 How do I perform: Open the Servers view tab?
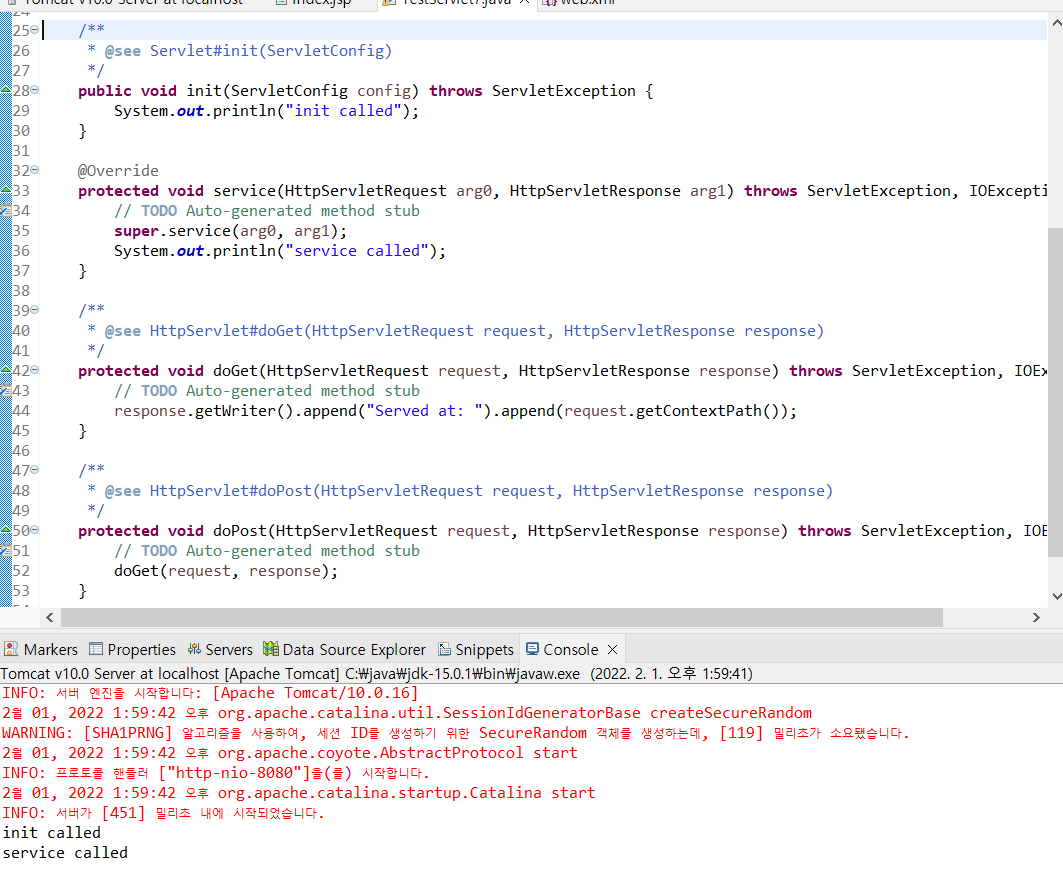tap(220, 649)
